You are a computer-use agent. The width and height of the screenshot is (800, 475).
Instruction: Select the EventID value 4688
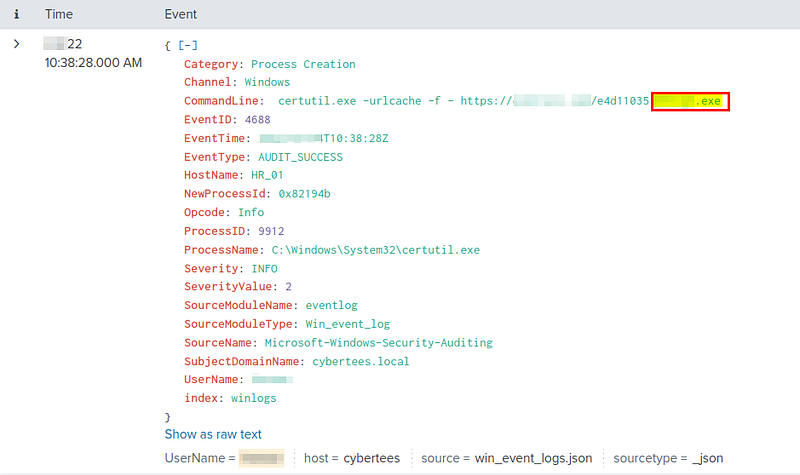258,119
